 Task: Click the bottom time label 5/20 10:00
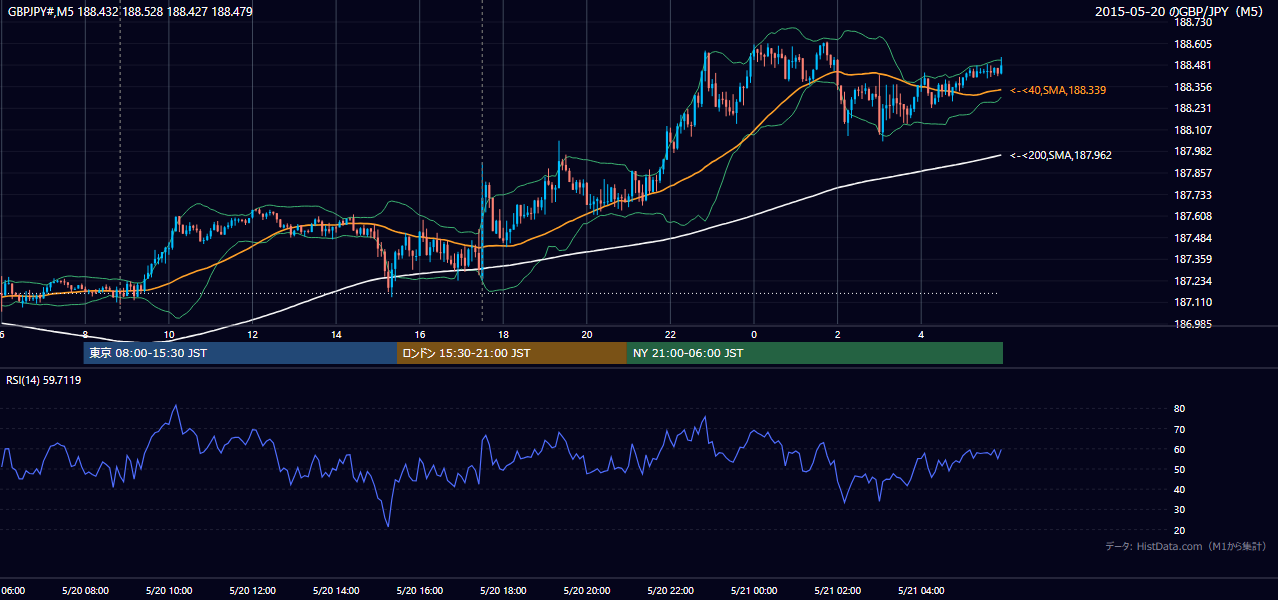point(168,591)
